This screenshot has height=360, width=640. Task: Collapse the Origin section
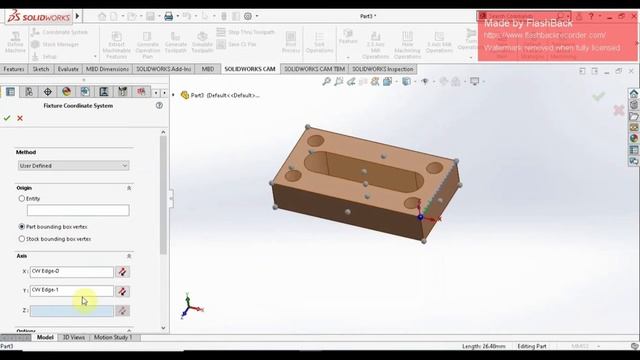tap(129, 188)
